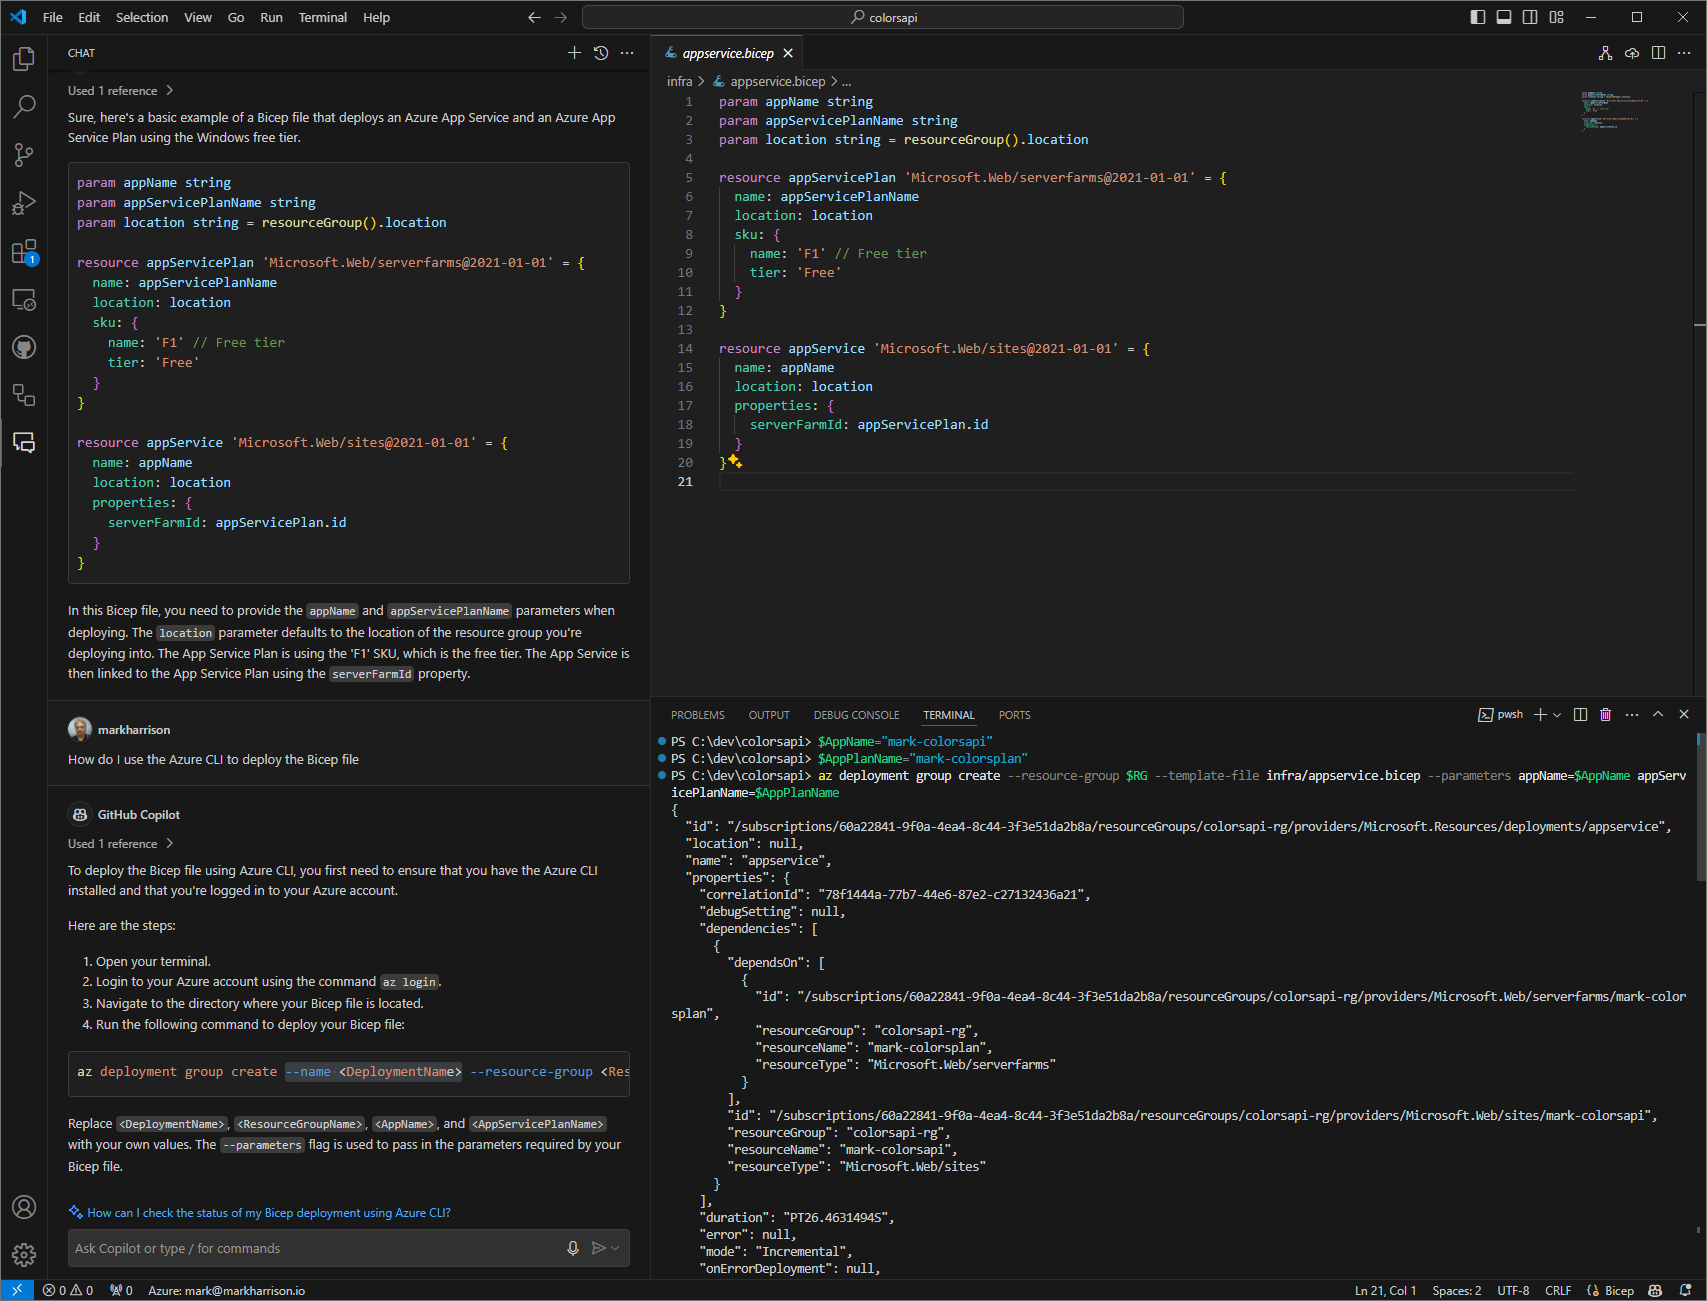Image resolution: width=1707 pixels, height=1301 pixels.
Task: Open the new terminal launch profile dropdown
Action: 1557,715
